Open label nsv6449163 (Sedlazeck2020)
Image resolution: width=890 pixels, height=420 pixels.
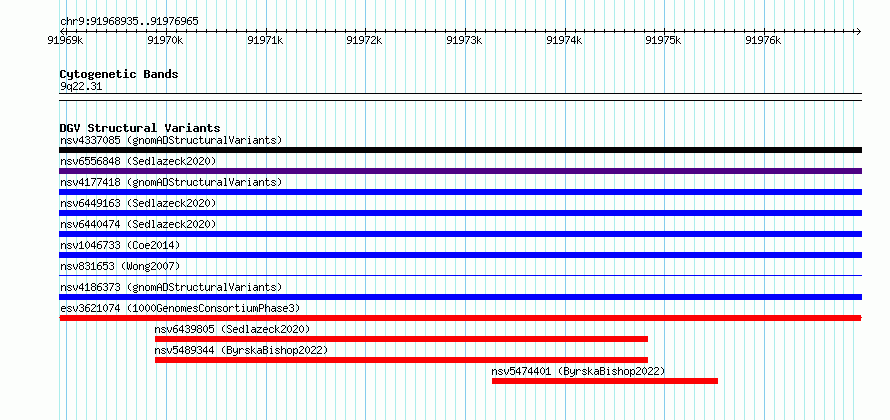[x=138, y=203]
